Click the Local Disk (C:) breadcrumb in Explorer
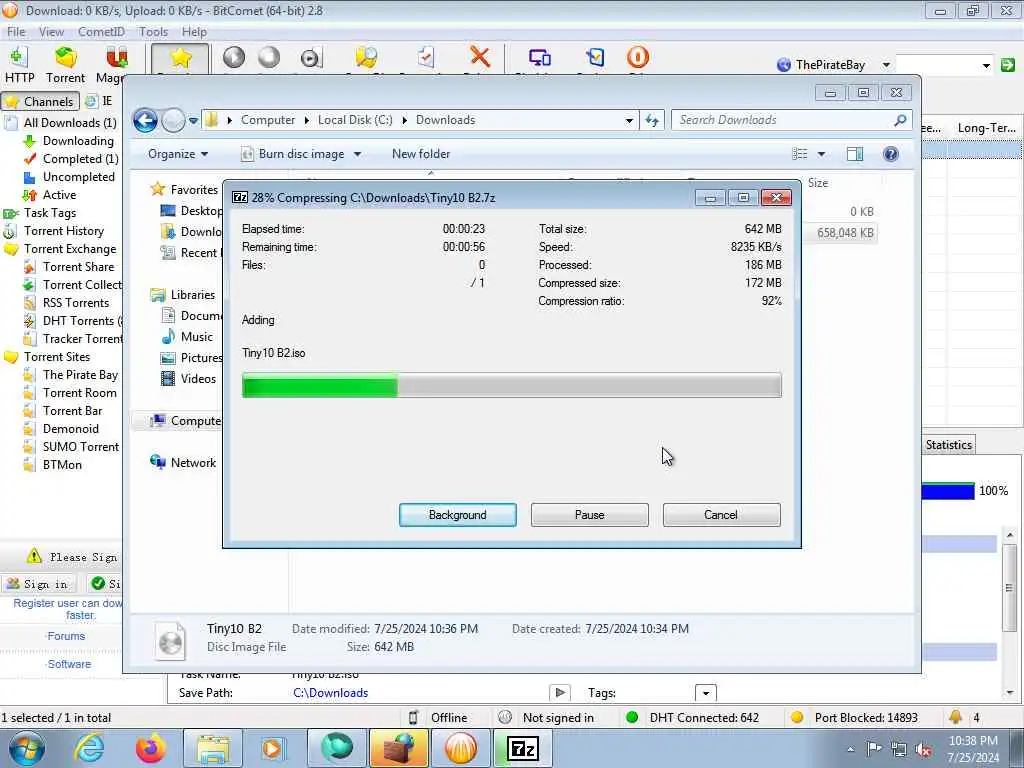Image resolution: width=1024 pixels, height=768 pixels. (x=355, y=120)
